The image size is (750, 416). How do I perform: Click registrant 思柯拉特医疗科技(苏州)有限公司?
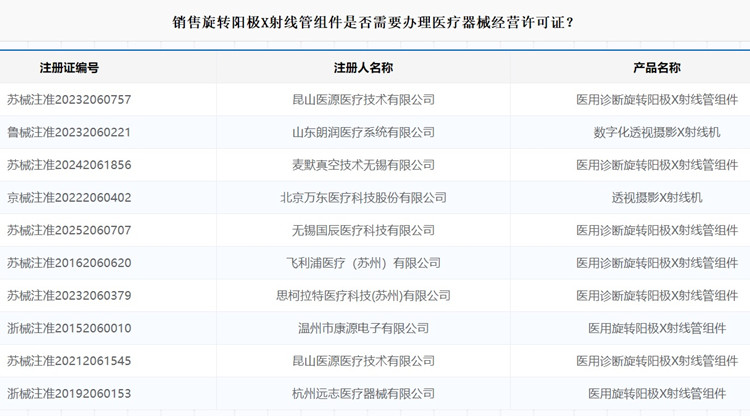click(364, 296)
